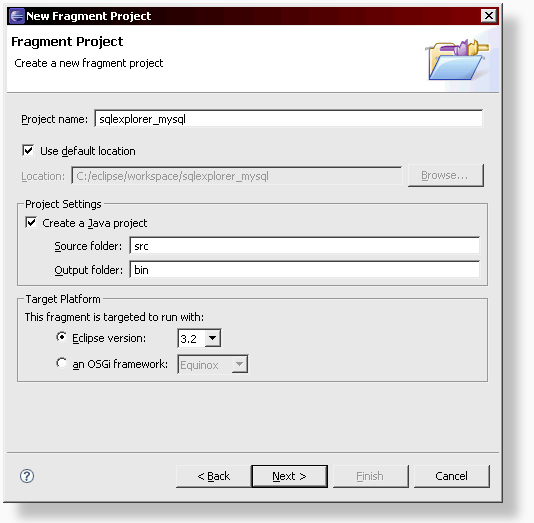Click the fragment project folder wizard image
Image resolution: width=534 pixels, height=523 pixels.
[x=457, y=60]
